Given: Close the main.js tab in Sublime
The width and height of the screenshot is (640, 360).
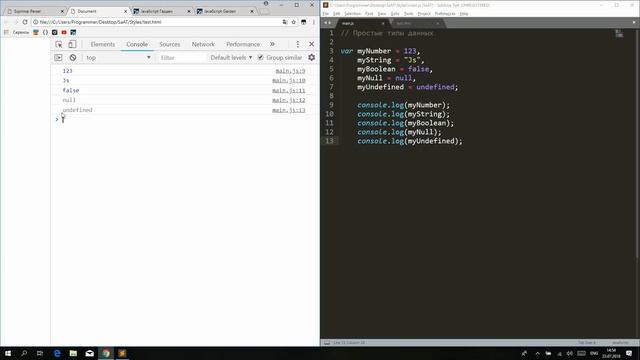Looking at the screenshot, I should [x=383, y=23].
